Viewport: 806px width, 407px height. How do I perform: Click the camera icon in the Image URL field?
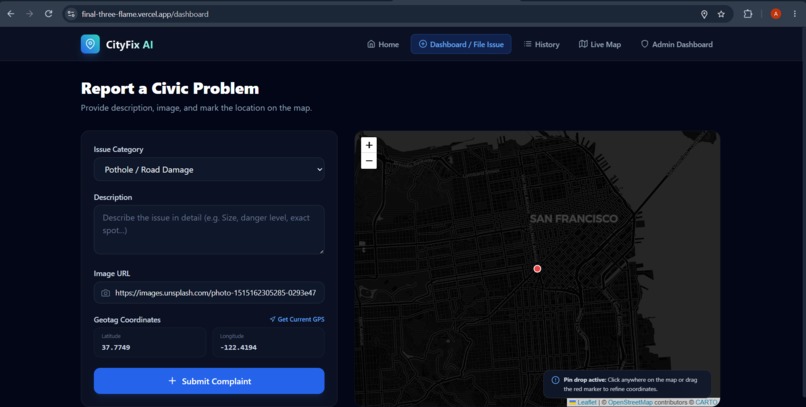(x=105, y=293)
